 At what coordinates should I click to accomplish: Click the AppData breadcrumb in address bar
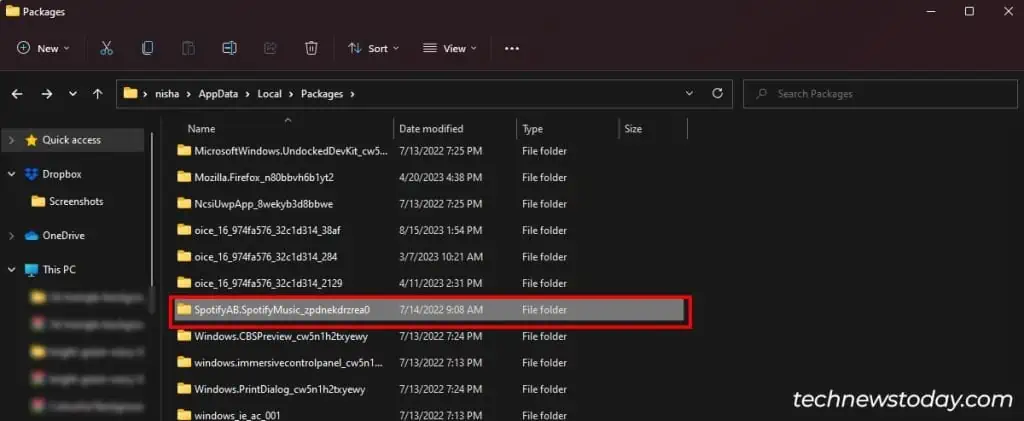pos(217,94)
